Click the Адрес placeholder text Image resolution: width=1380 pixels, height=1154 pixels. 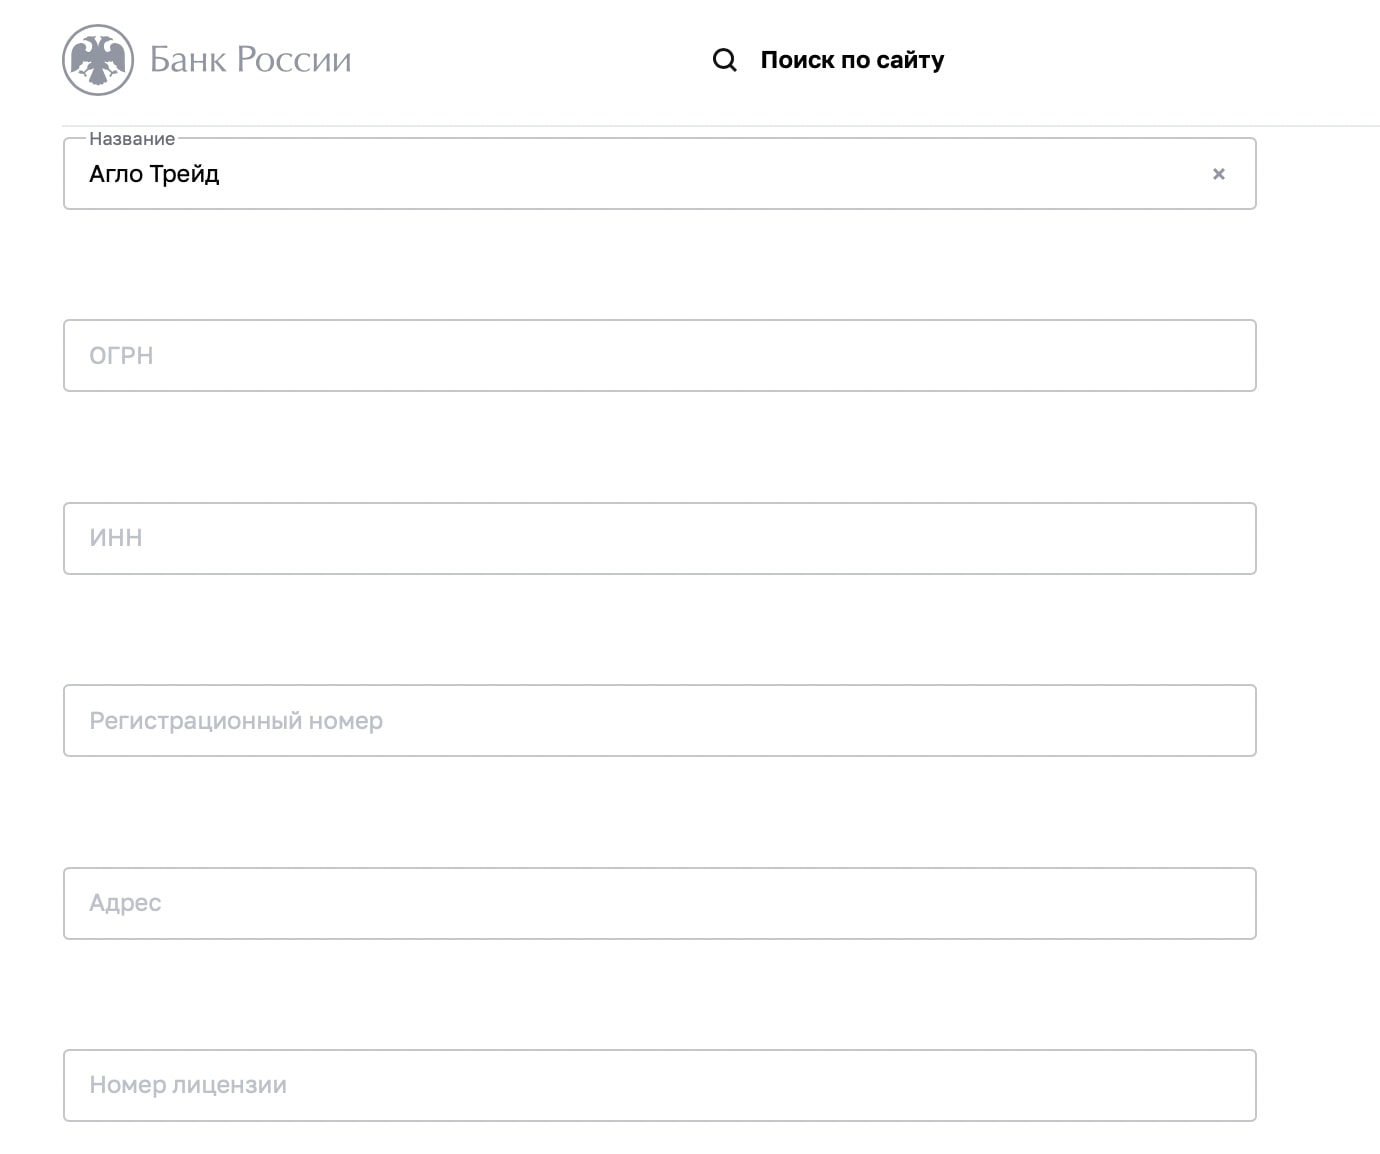[125, 903]
